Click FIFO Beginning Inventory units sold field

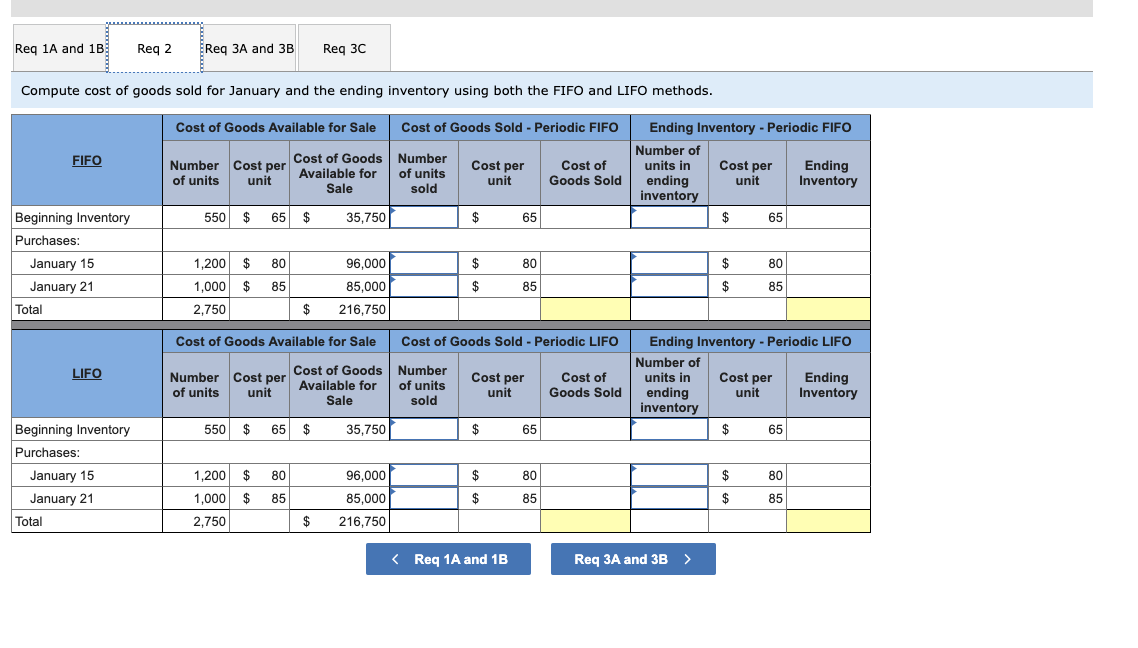[x=424, y=217]
